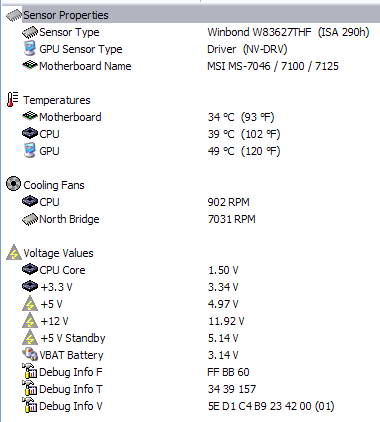Click the fan icon beside Cooling Fans
Viewport: 380px width, 422px height.
(x=13, y=184)
